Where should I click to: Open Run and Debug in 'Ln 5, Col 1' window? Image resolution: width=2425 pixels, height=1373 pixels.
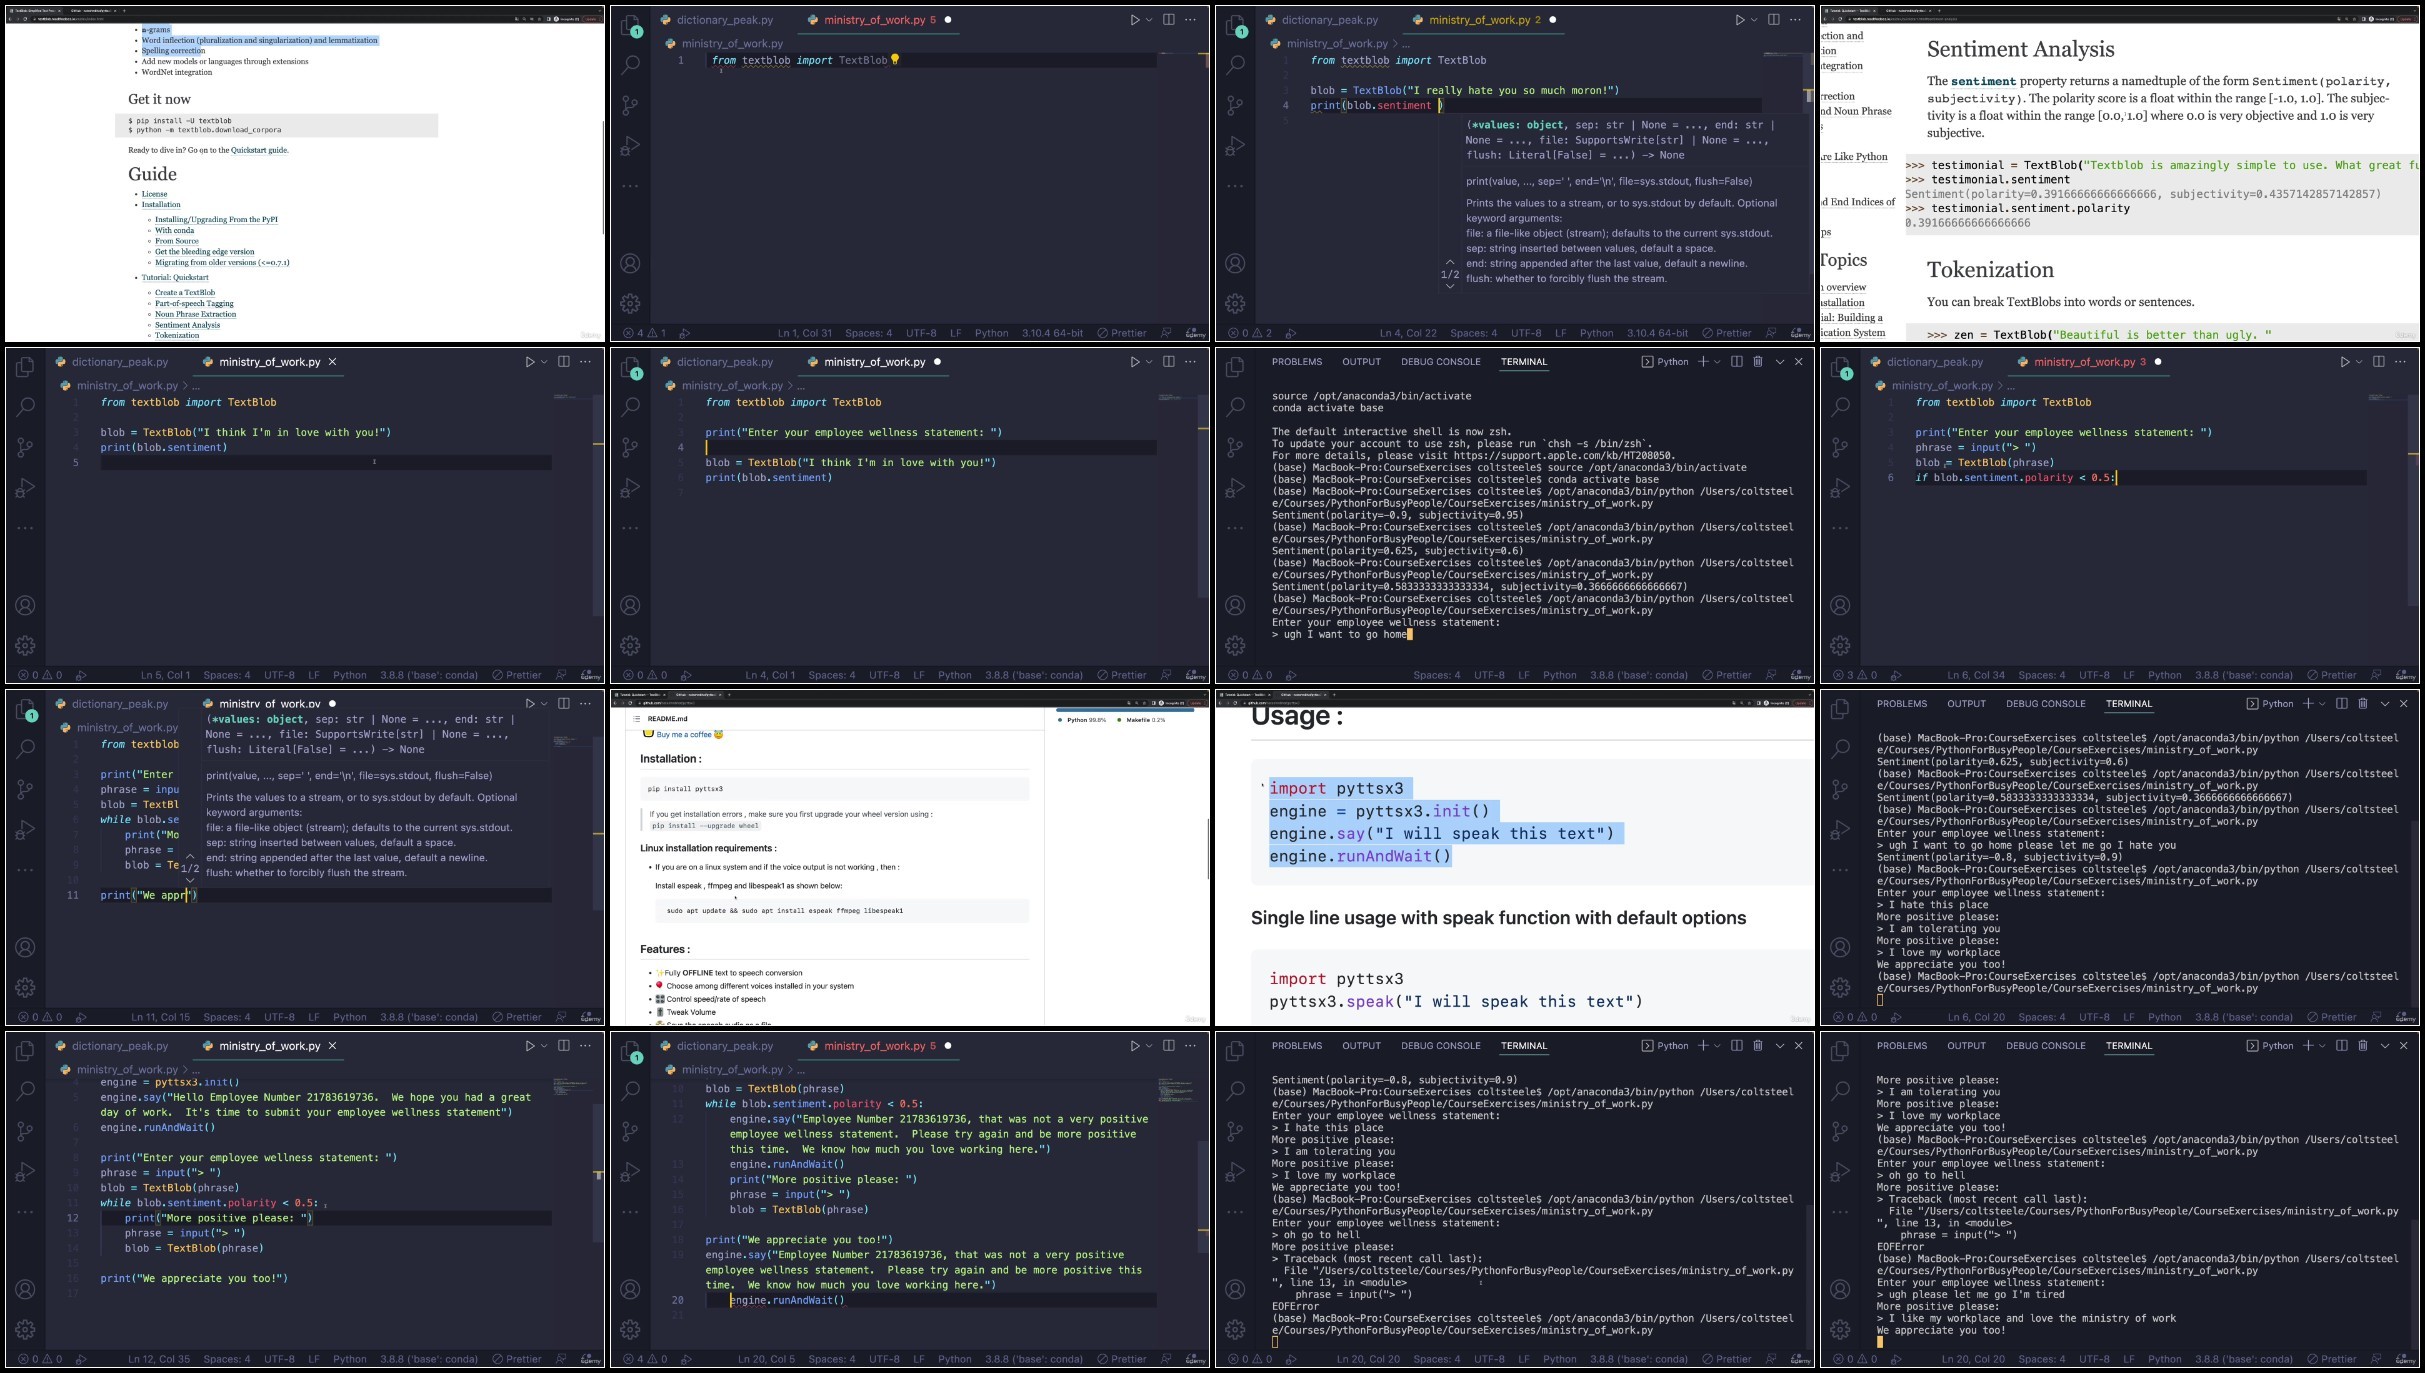point(25,488)
